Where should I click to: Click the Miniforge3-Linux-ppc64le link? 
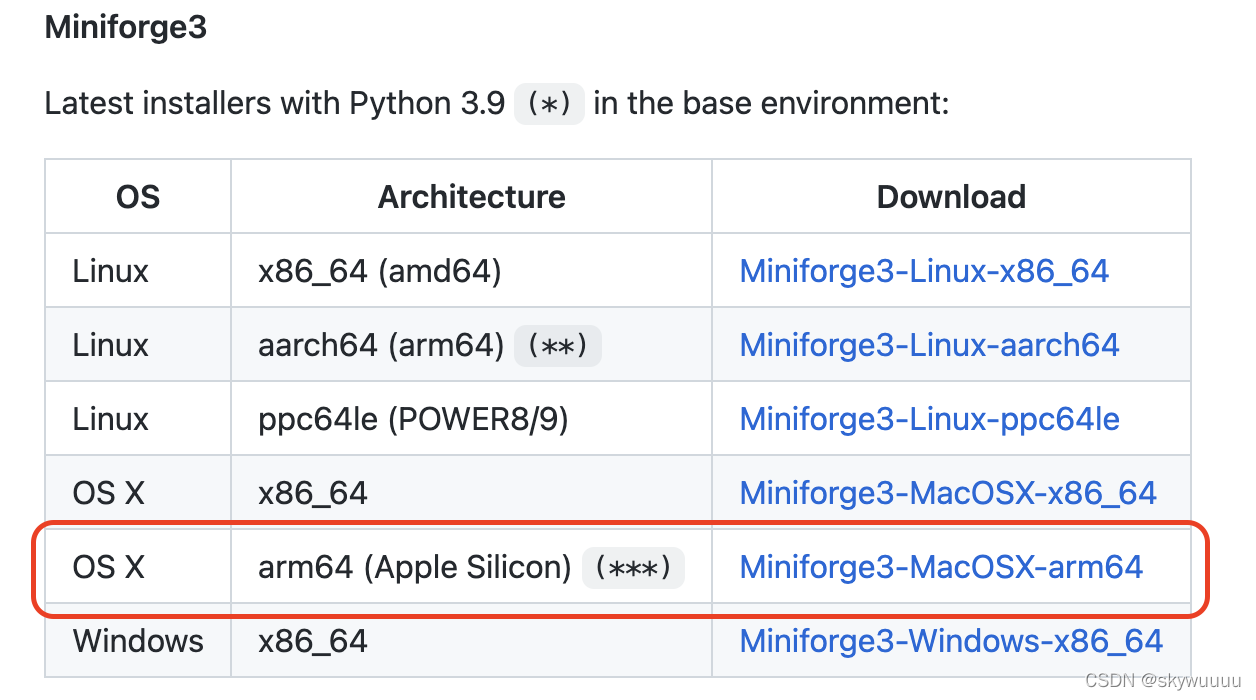click(929, 419)
